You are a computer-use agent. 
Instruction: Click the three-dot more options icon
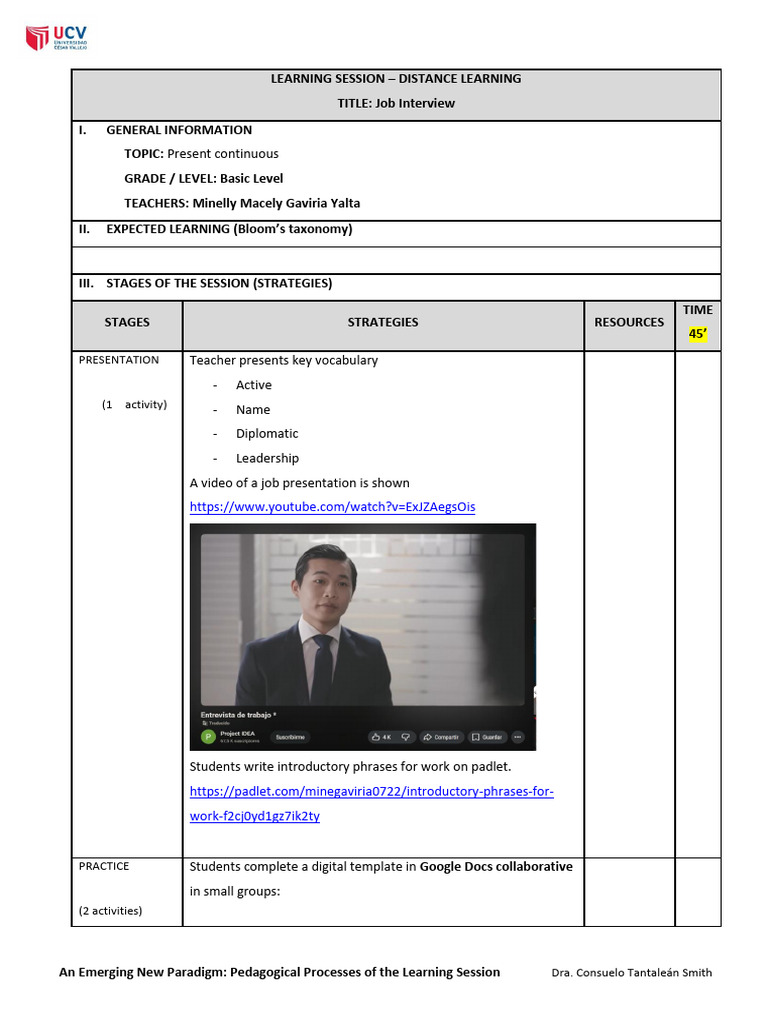coord(518,737)
